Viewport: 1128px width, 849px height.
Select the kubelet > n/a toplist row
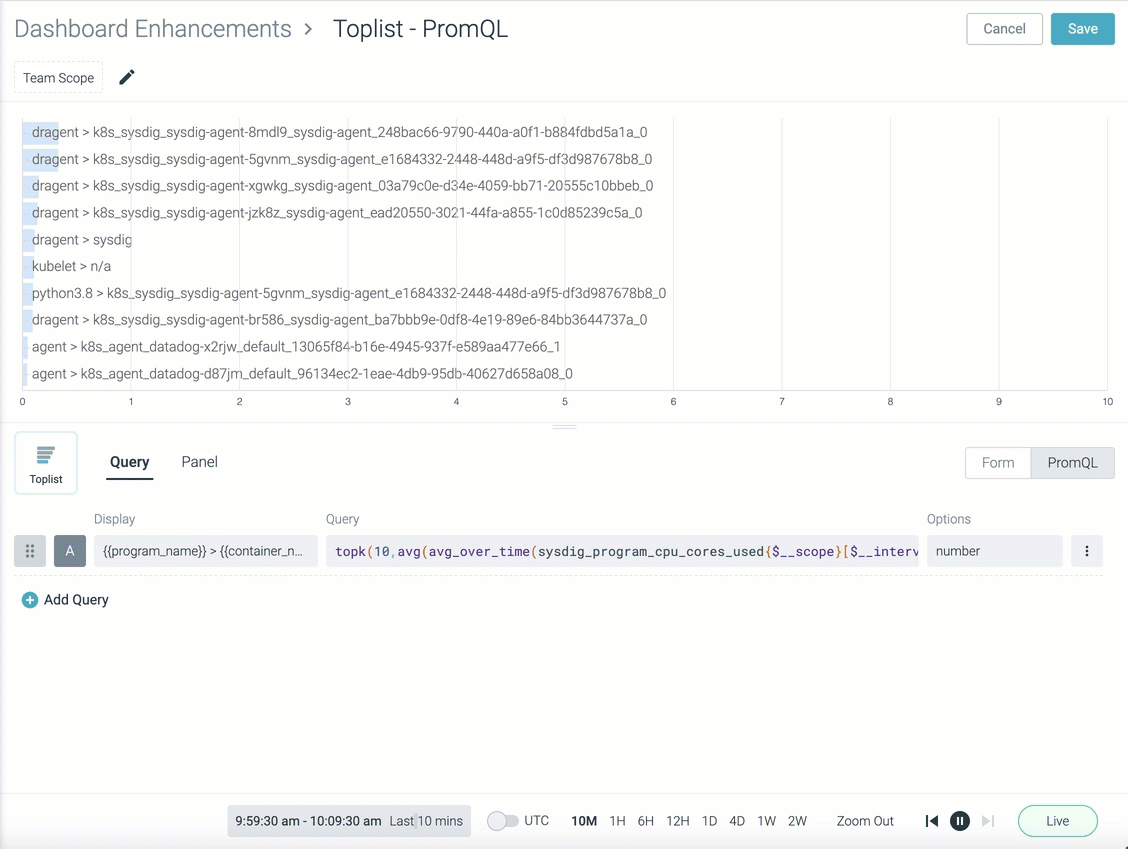71,266
